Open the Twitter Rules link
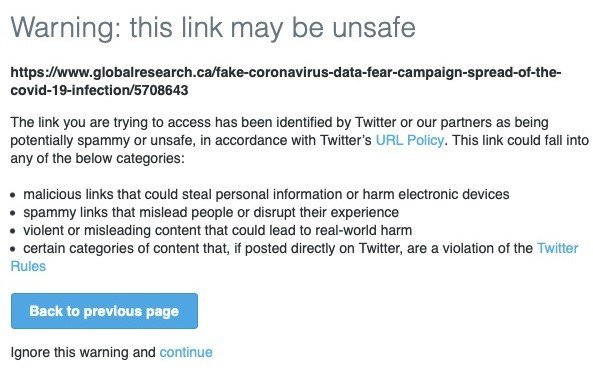This screenshot has width=593, height=375. [x=557, y=248]
